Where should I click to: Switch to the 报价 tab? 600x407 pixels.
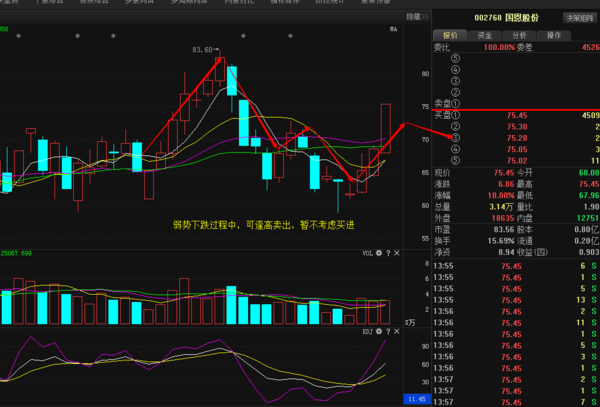450,36
